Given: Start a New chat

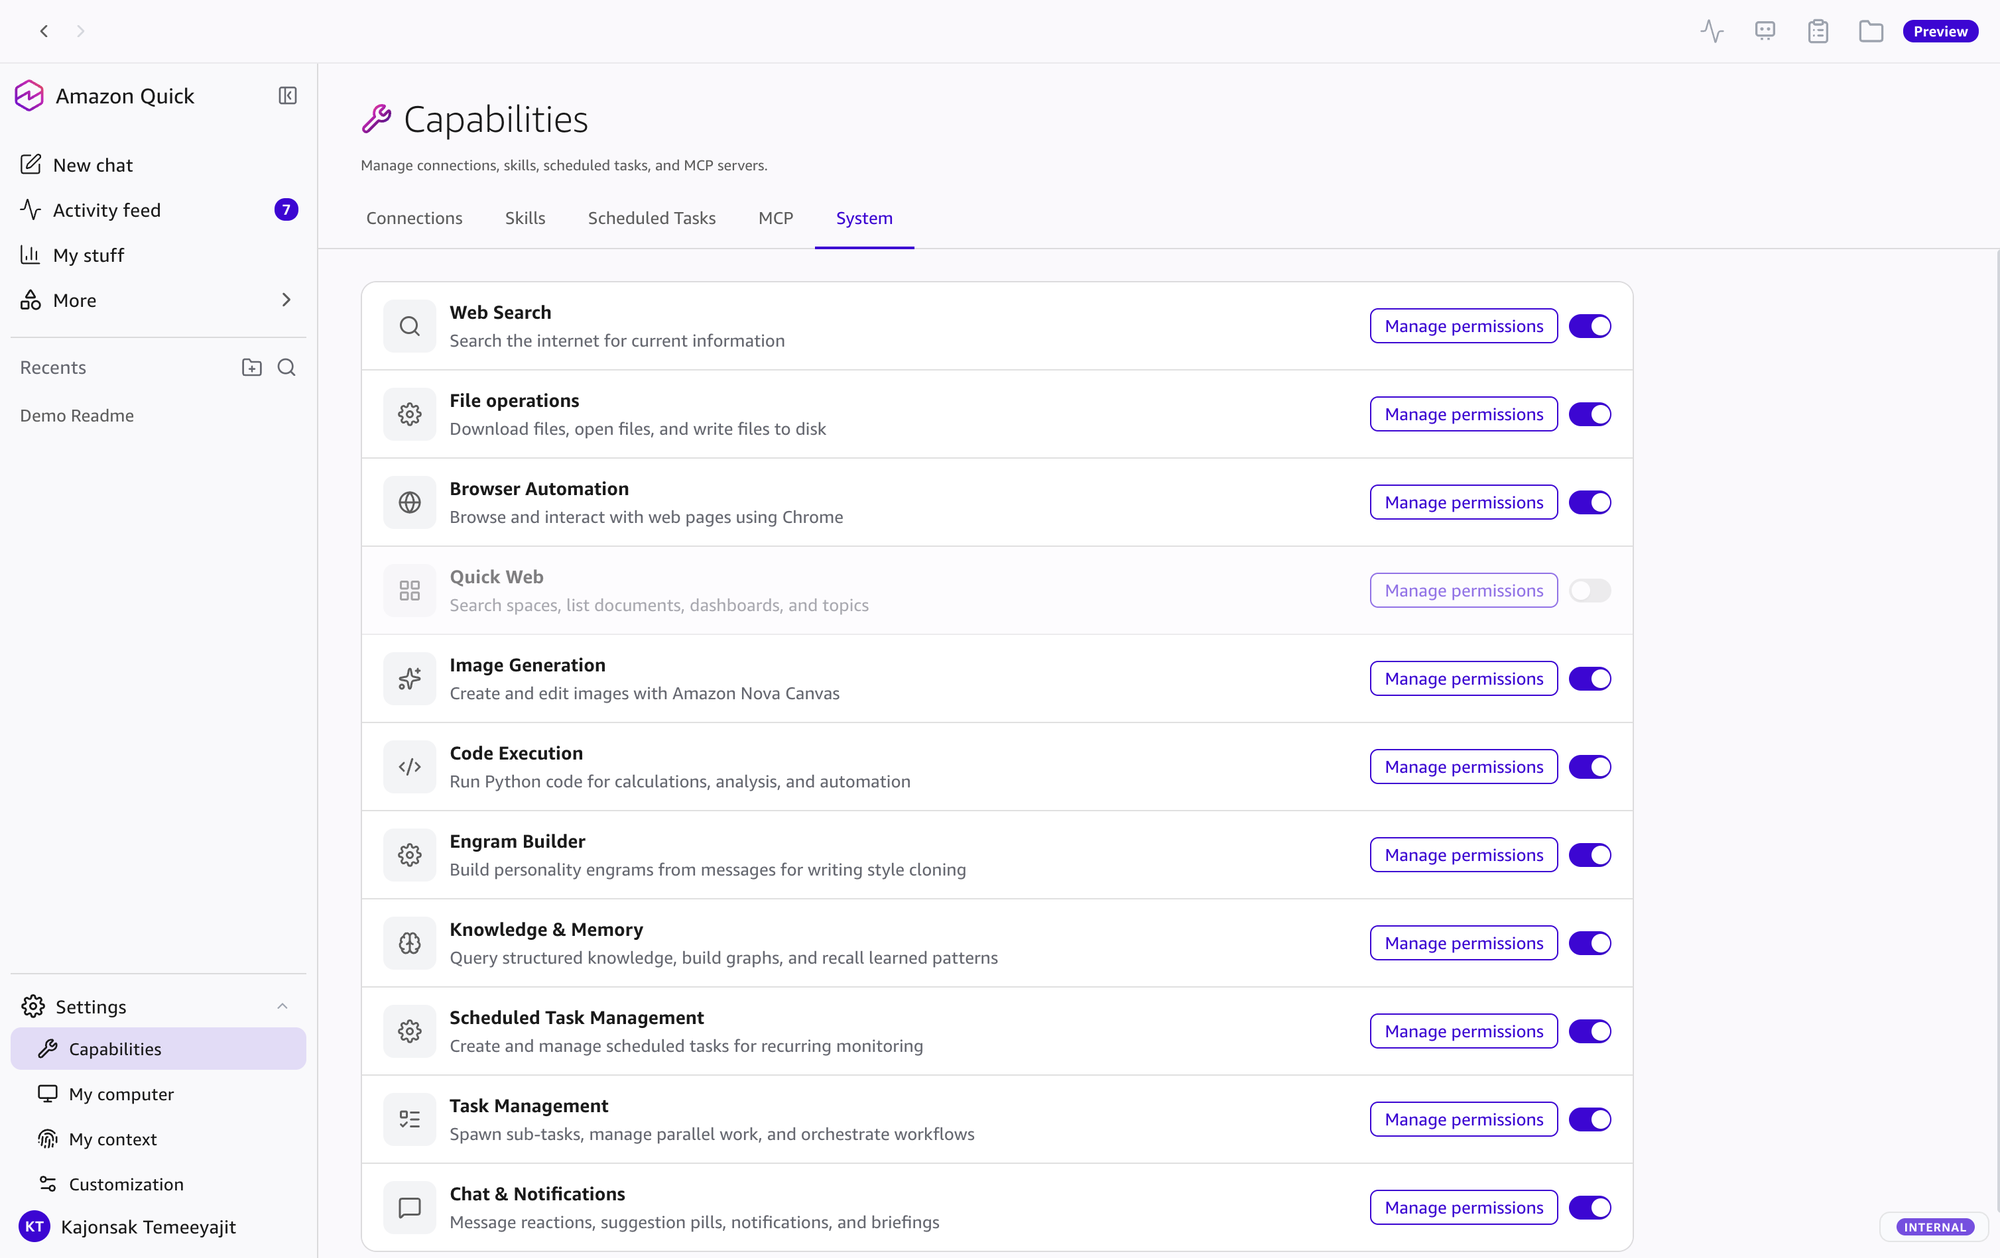Looking at the screenshot, I should [x=92, y=165].
